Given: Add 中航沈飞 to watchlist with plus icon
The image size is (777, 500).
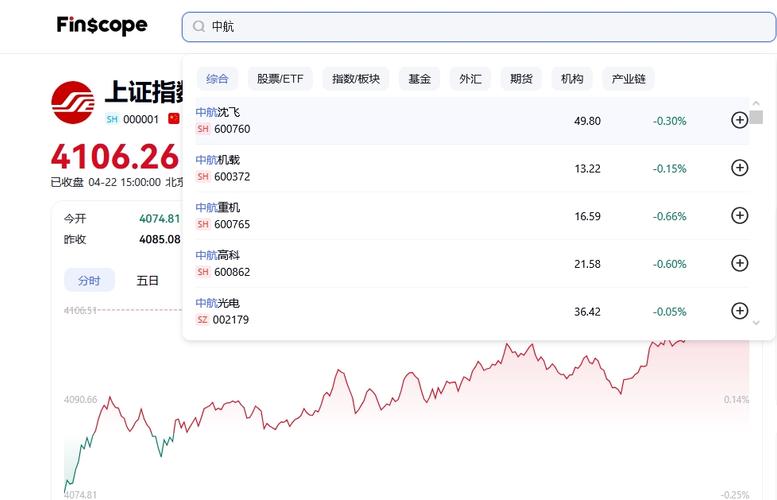Looking at the screenshot, I should (x=739, y=120).
